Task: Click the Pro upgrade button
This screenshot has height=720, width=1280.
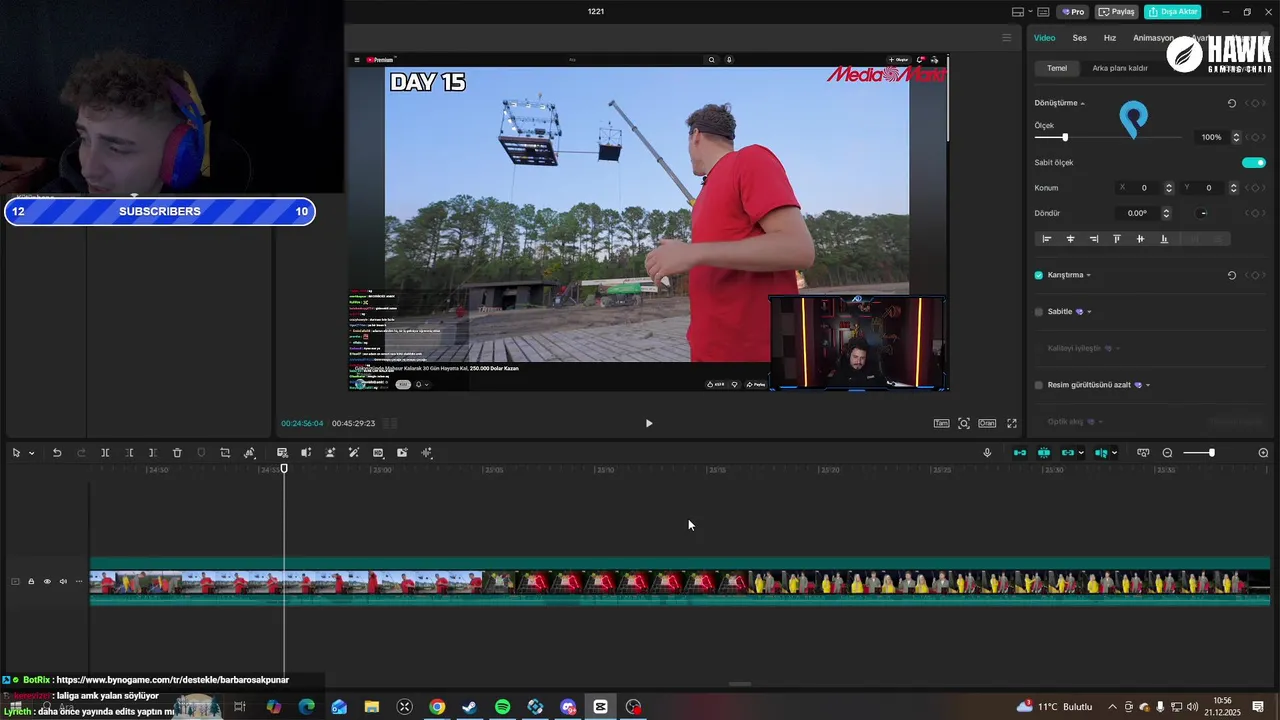Action: coord(1073,12)
